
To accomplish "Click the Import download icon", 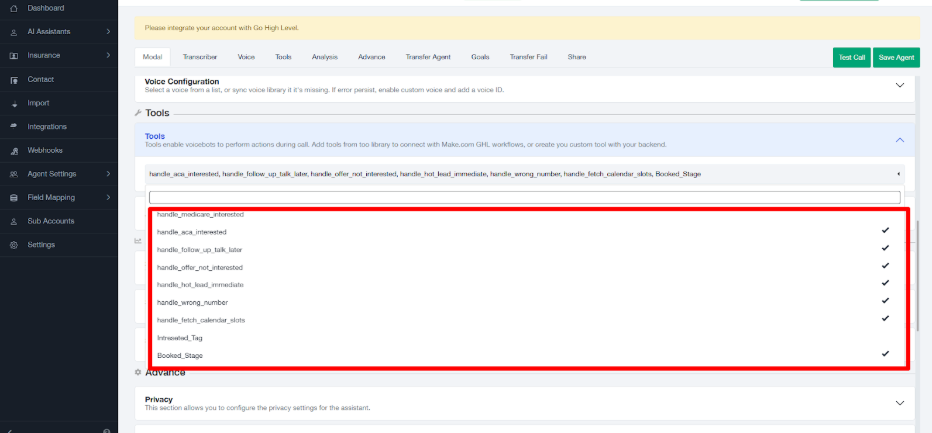I will [x=14, y=103].
